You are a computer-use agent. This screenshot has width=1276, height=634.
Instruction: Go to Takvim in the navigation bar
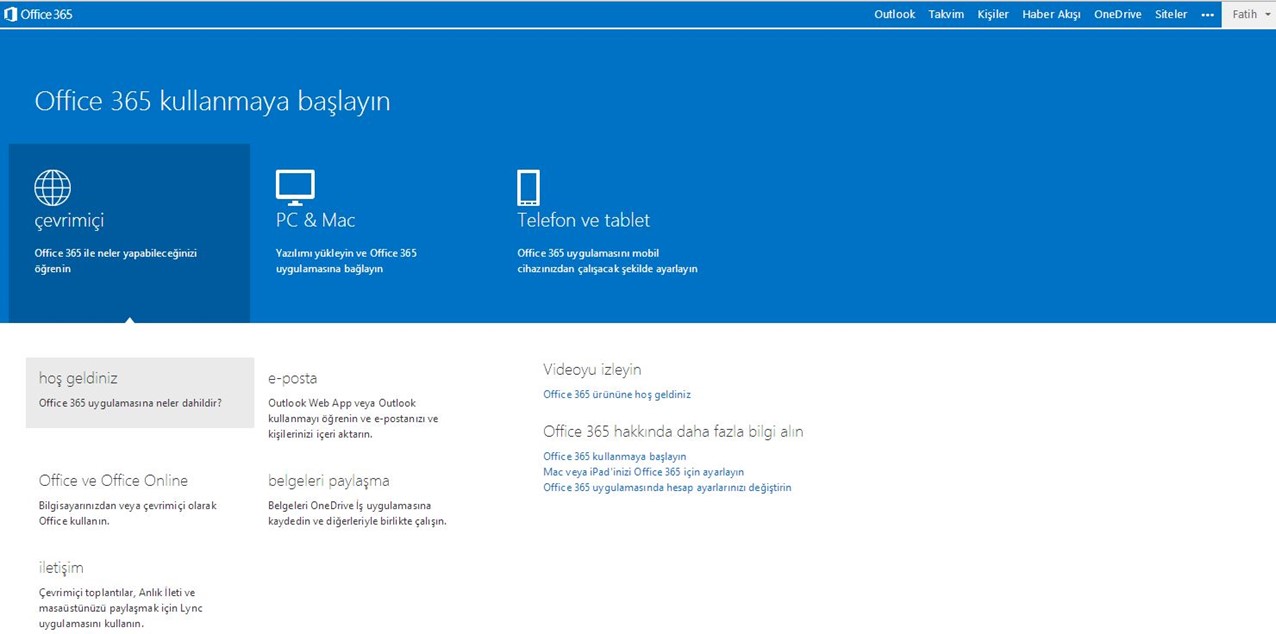[x=946, y=14]
